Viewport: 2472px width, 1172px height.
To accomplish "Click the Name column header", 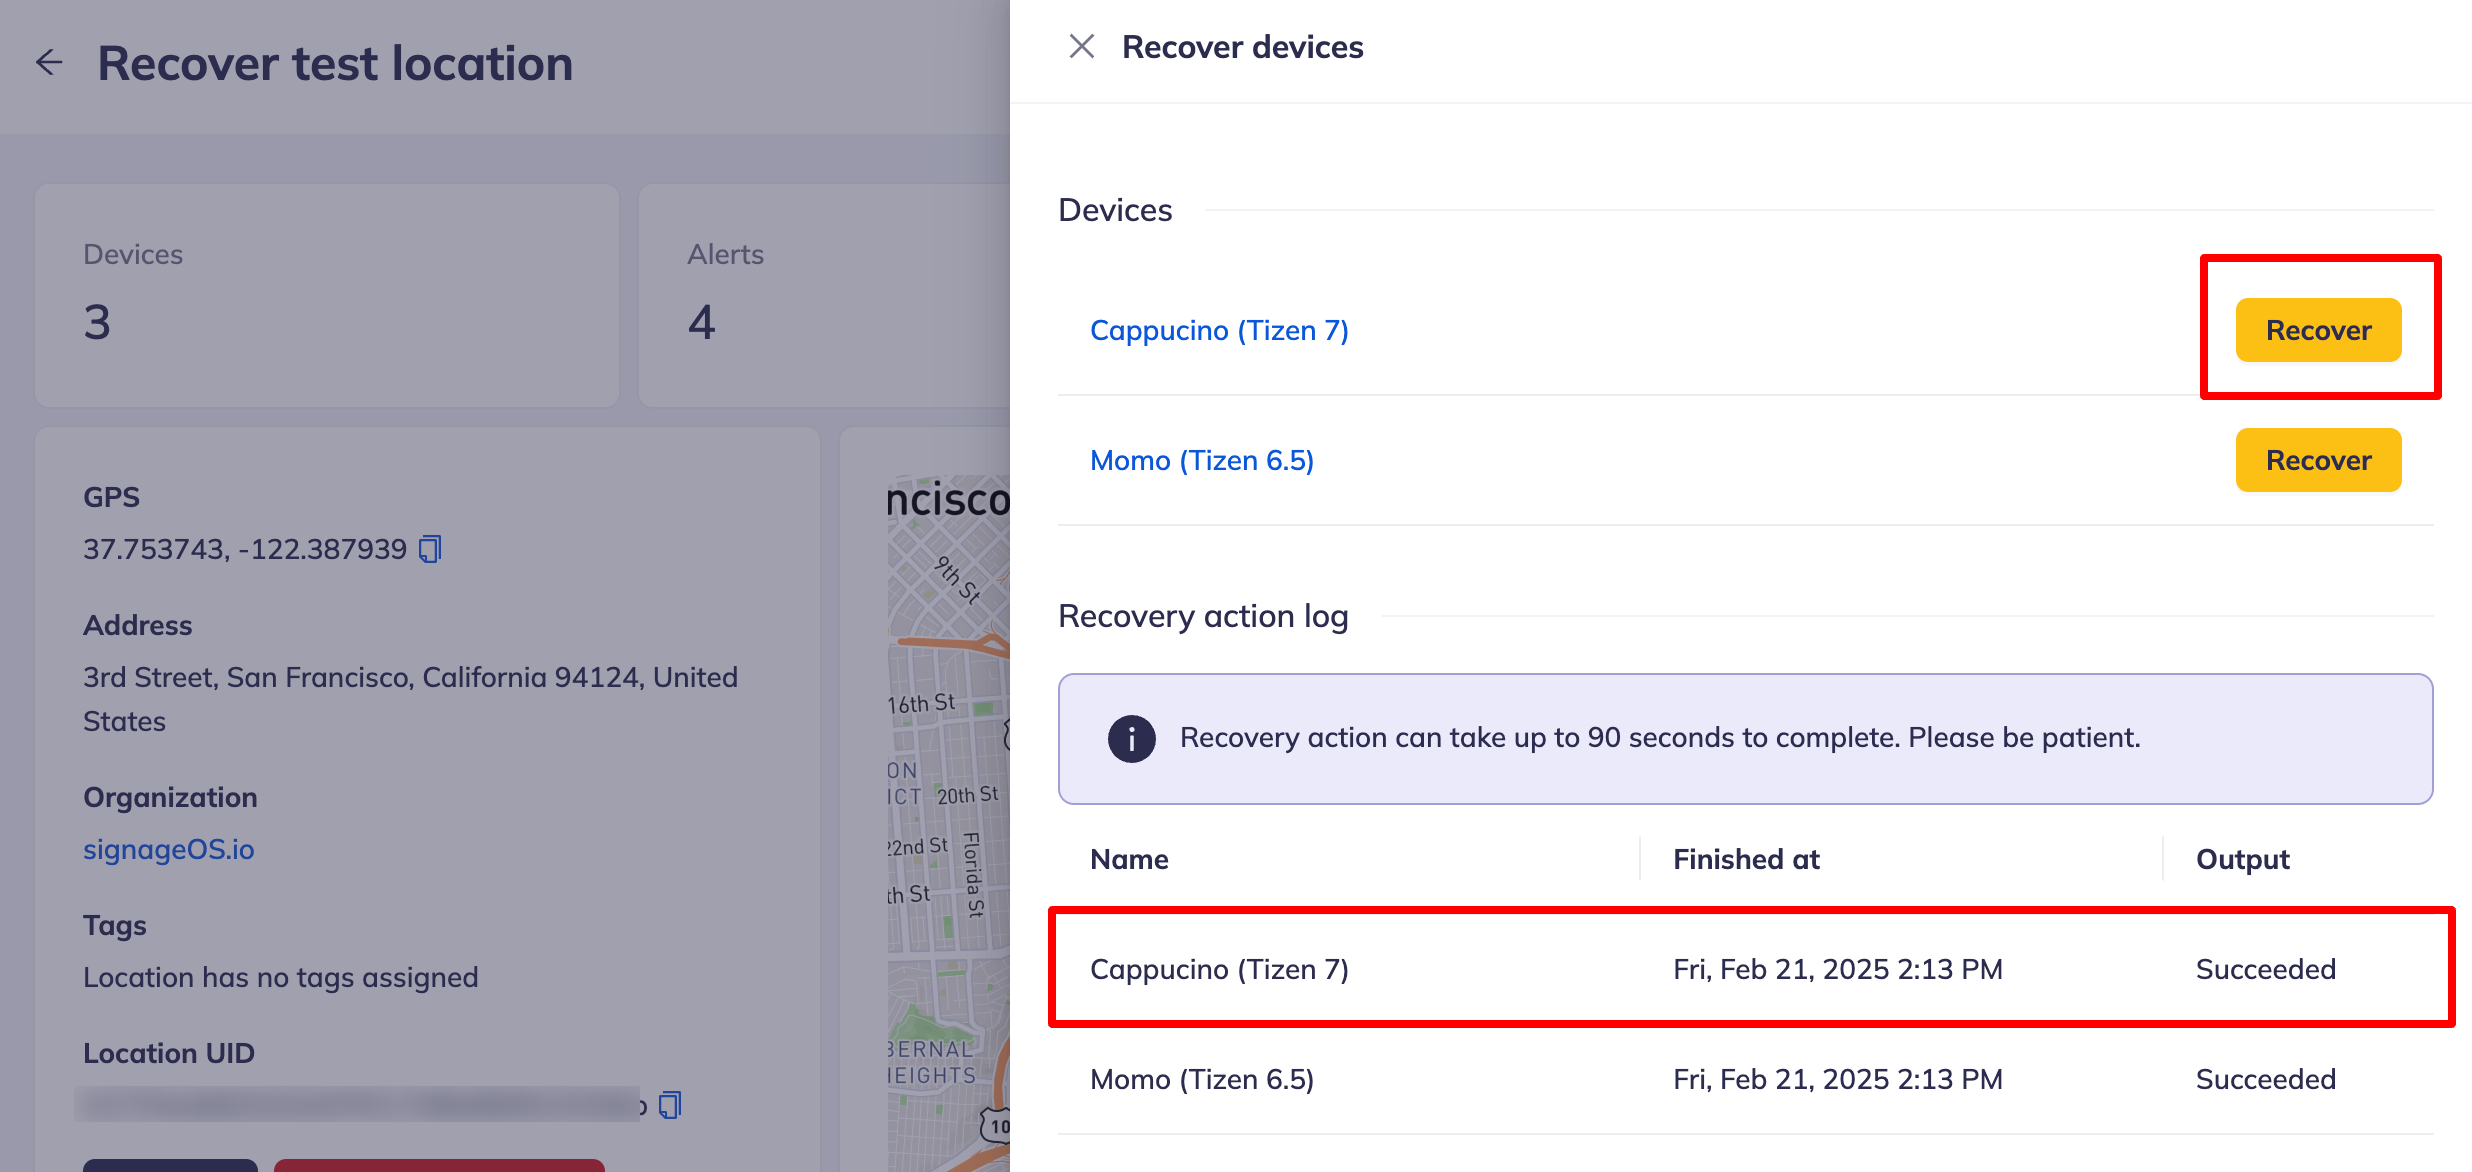I will point(1129,859).
